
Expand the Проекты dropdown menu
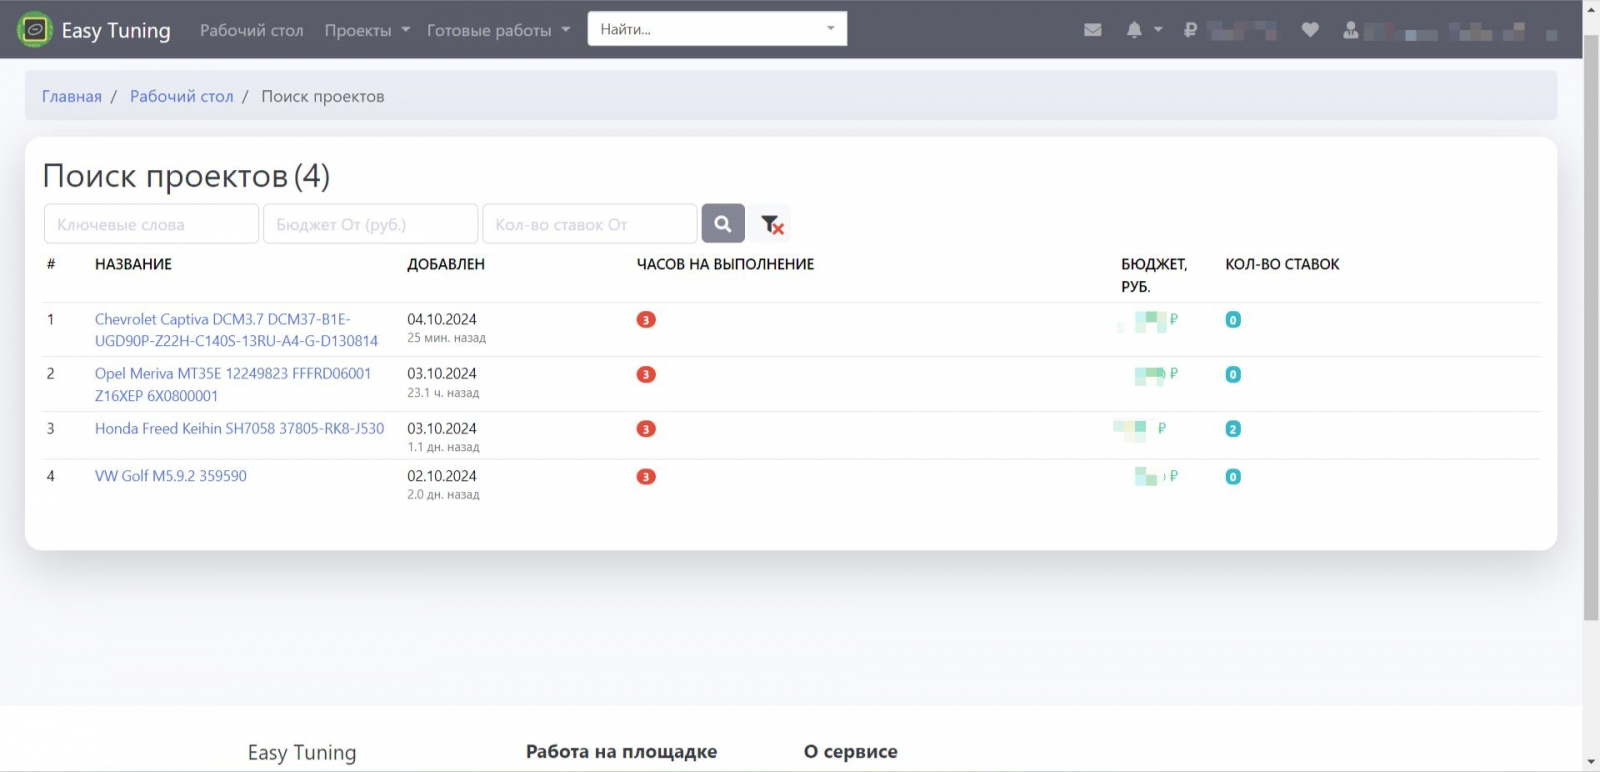[x=367, y=30]
